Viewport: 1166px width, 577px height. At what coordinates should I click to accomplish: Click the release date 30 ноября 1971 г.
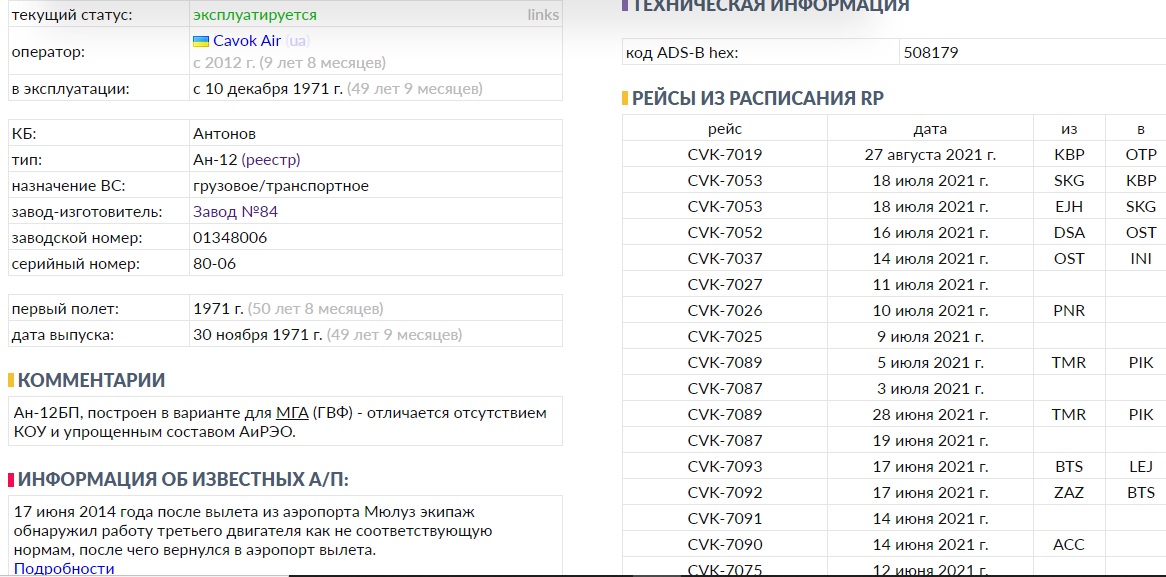(257, 335)
